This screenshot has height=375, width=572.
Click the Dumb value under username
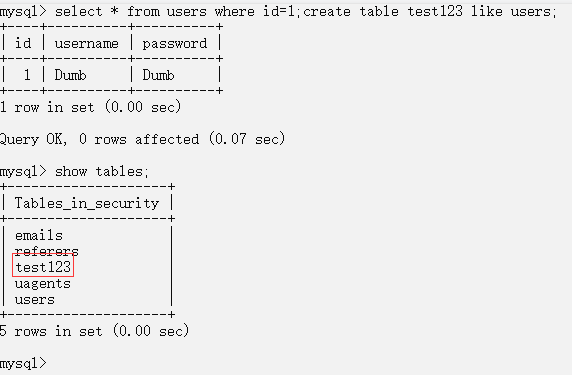(70, 75)
